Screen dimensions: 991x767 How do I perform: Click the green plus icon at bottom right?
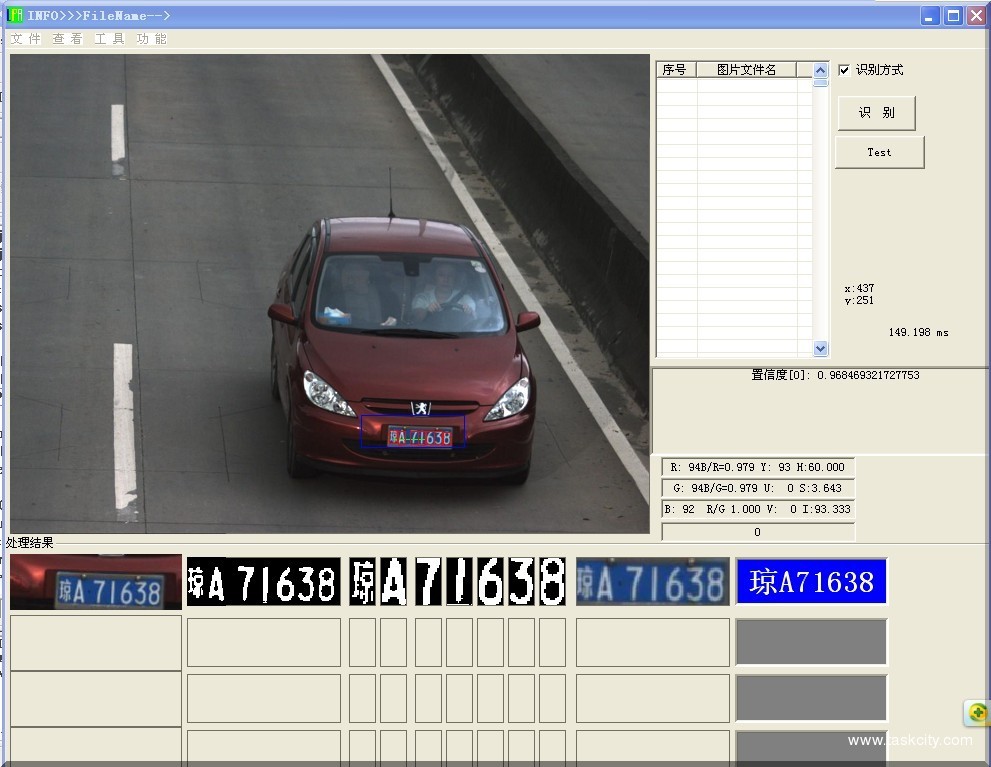(977, 712)
